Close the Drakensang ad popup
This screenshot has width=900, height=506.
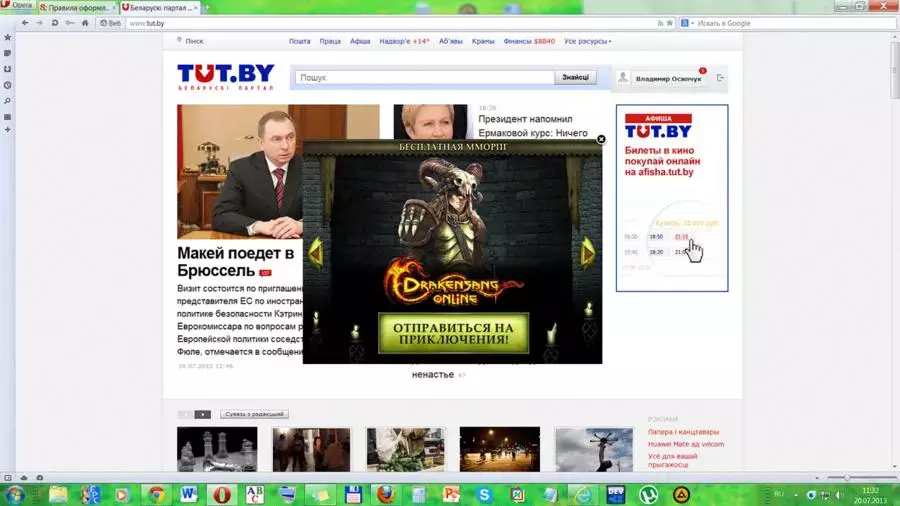(601, 139)
